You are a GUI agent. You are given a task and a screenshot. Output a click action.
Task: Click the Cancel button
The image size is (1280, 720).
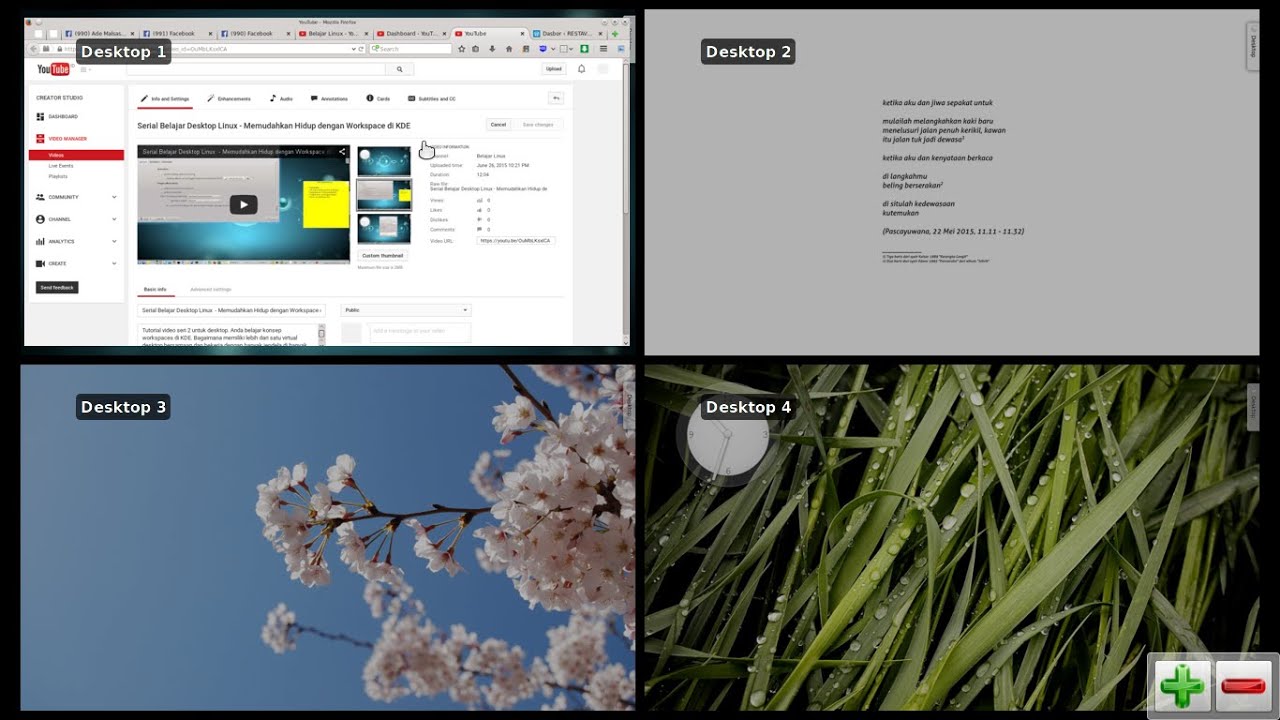(x=498, y=124)
